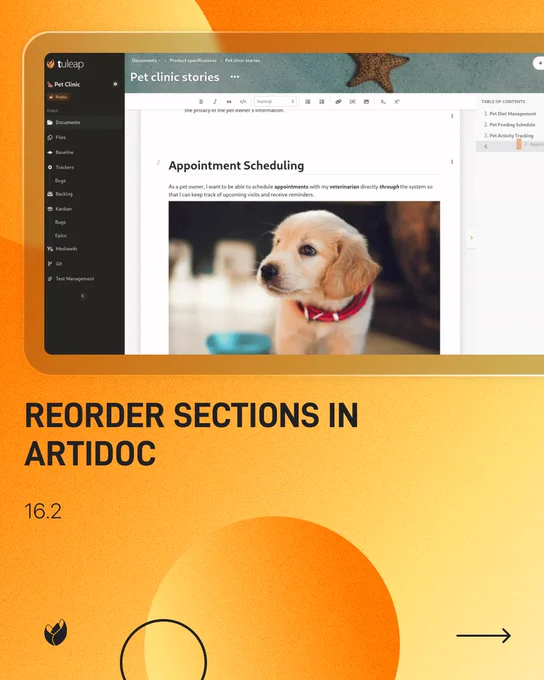
Task: Collapse the sidebar with the chevron
Action: pyautogui.click(x=83, y=296)
